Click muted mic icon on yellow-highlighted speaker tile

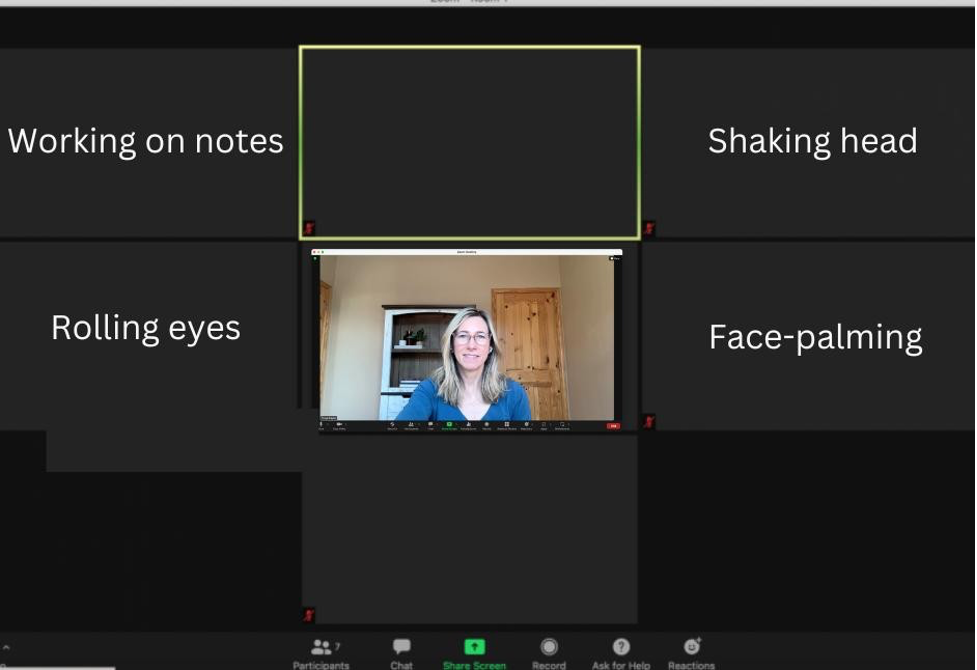click(x=309, y=228)
